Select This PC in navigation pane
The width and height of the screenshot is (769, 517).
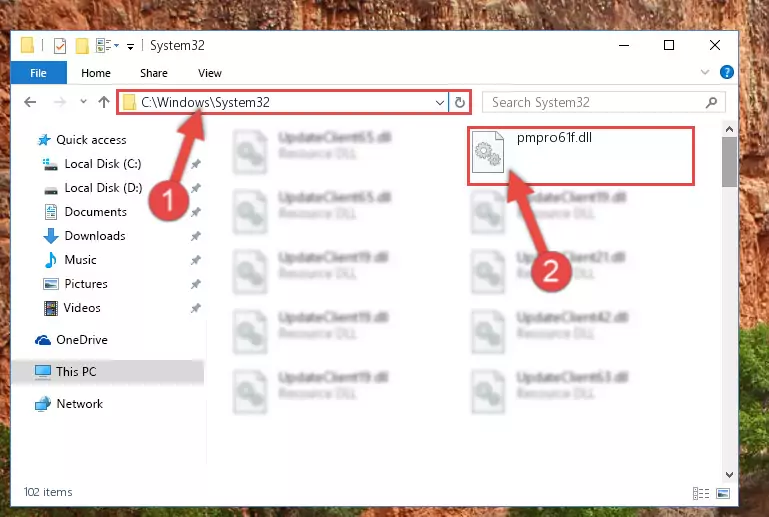coord(76,372)
